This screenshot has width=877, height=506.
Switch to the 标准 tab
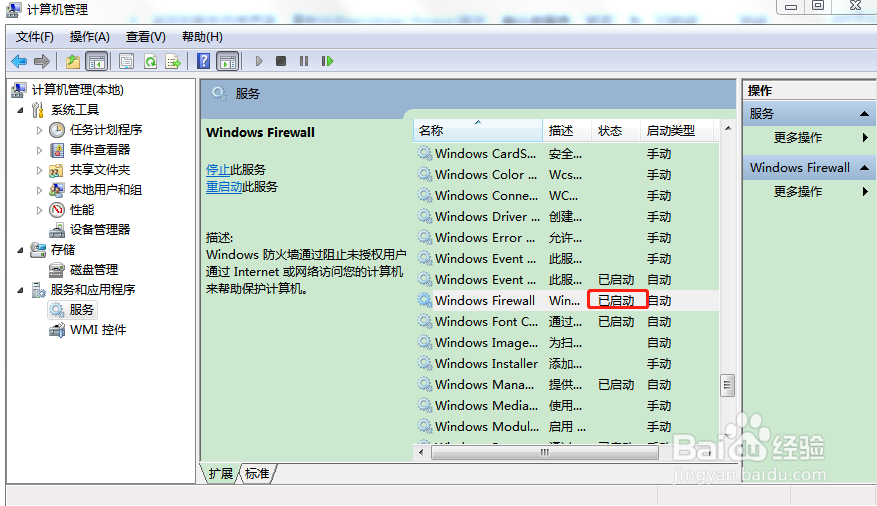pos(257,474)
